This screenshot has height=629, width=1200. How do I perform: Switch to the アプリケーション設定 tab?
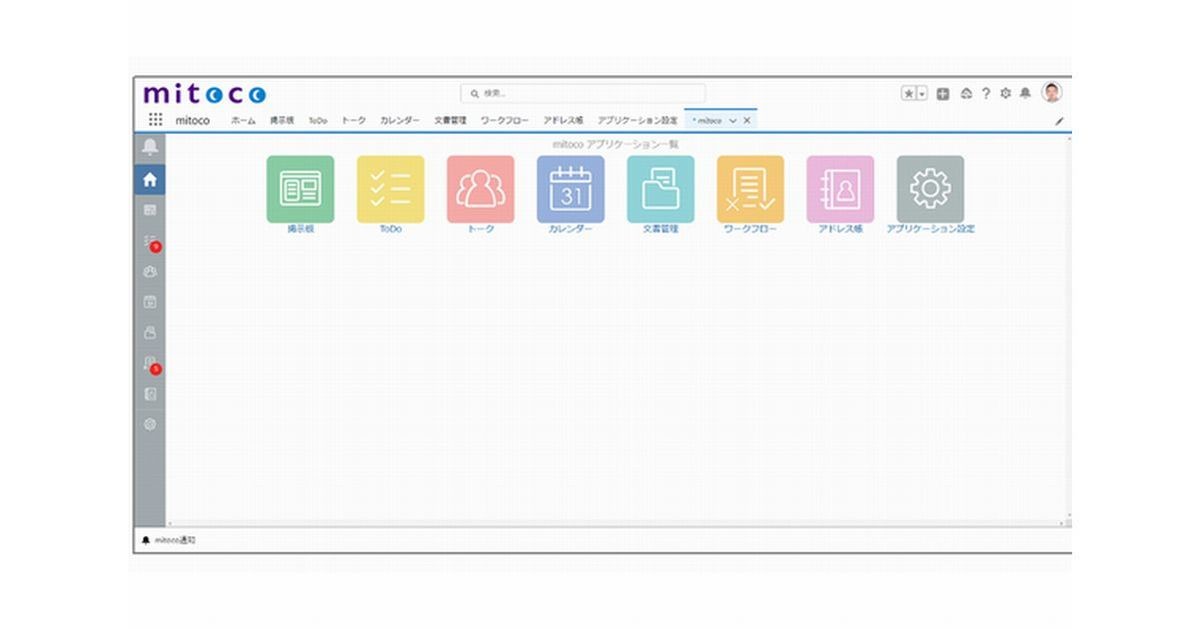[x=638, y=120]
